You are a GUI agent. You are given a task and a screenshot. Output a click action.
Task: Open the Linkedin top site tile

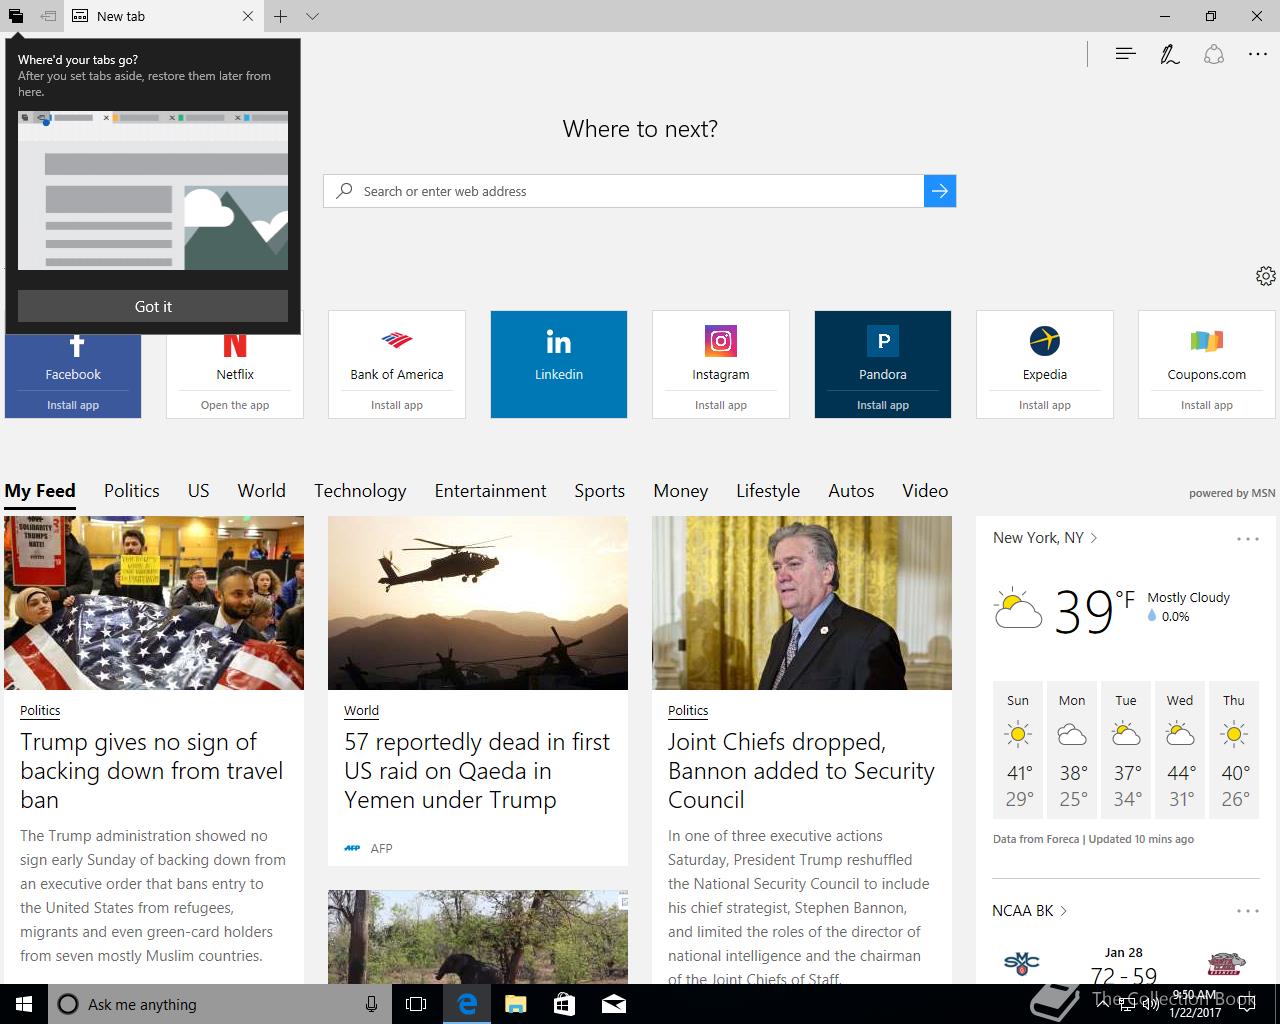click(x=559, y=364)
